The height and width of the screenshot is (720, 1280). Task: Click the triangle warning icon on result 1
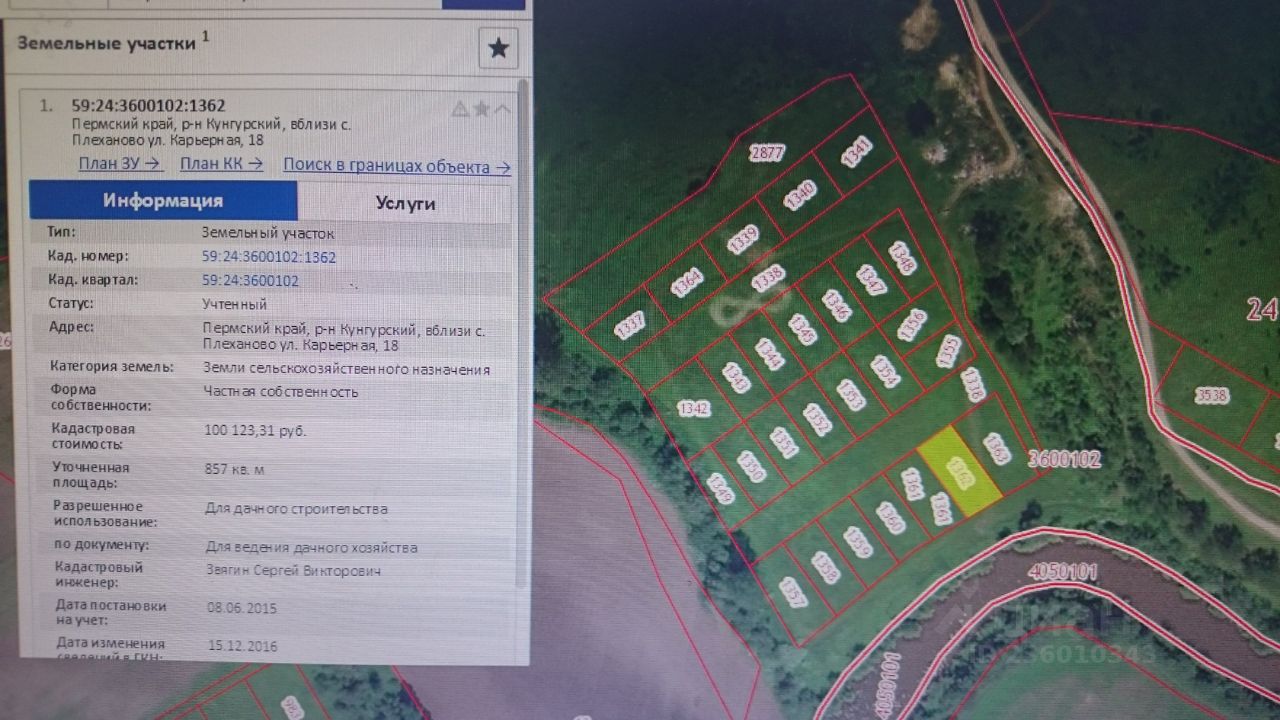460,108
